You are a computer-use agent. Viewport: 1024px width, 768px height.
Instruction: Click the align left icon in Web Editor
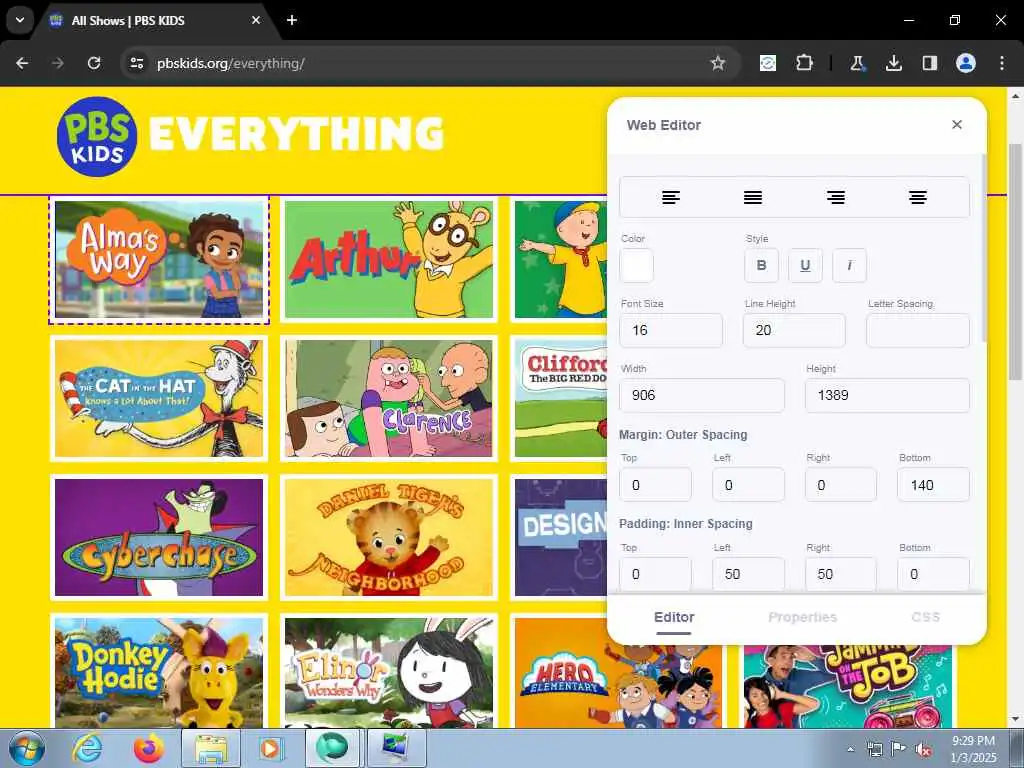click(671, 197)
